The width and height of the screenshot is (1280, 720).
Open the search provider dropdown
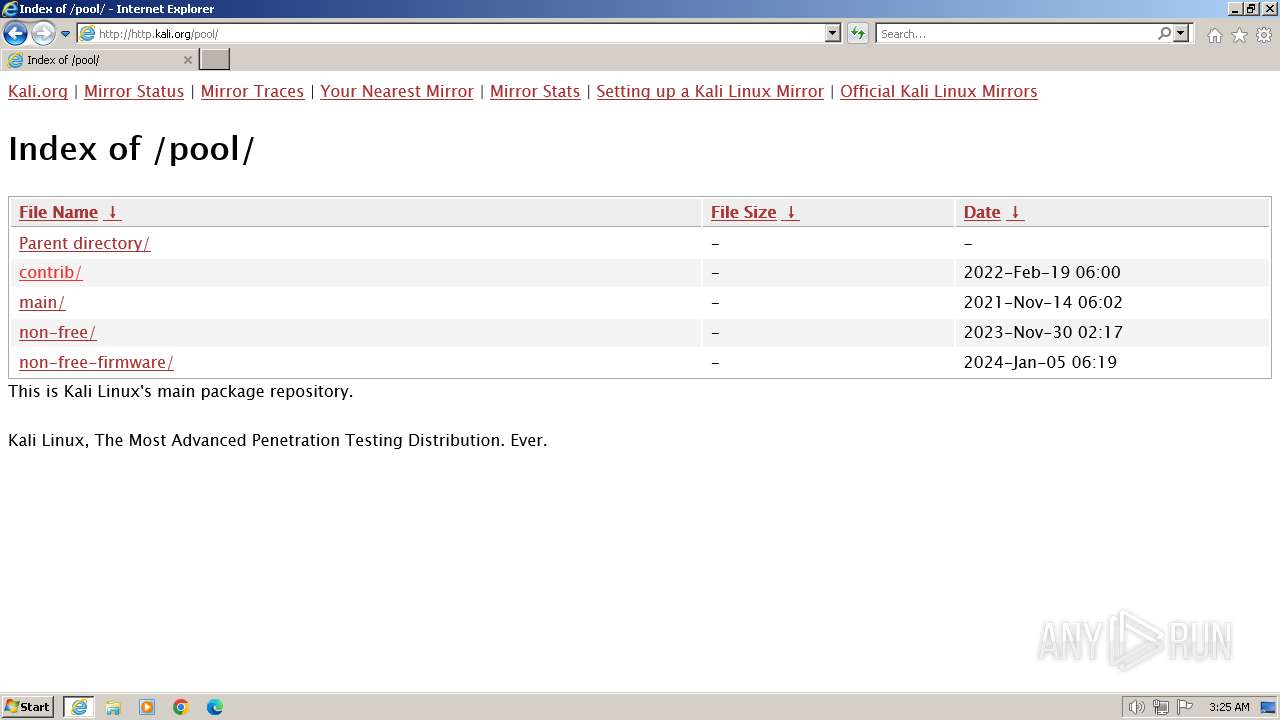[x=1181, y=33]
